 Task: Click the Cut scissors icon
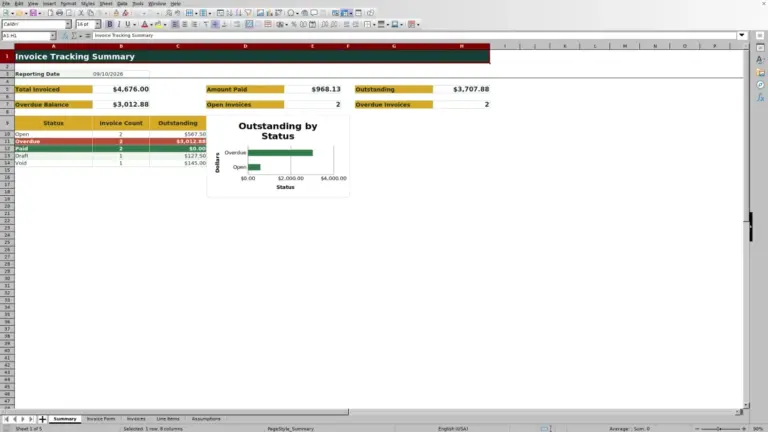click(81, 13)
